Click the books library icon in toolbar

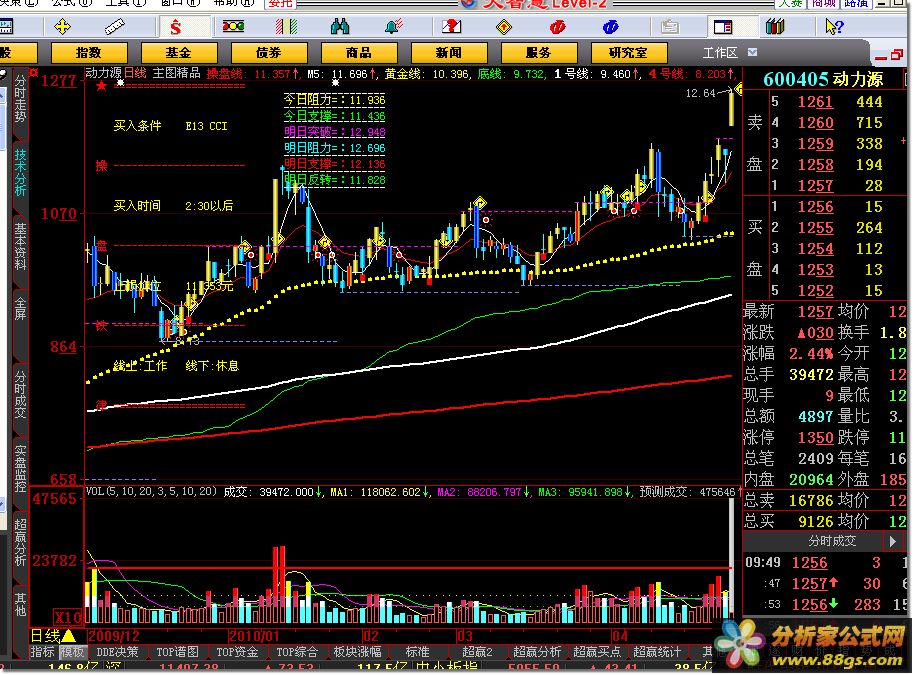coord(774,26)
